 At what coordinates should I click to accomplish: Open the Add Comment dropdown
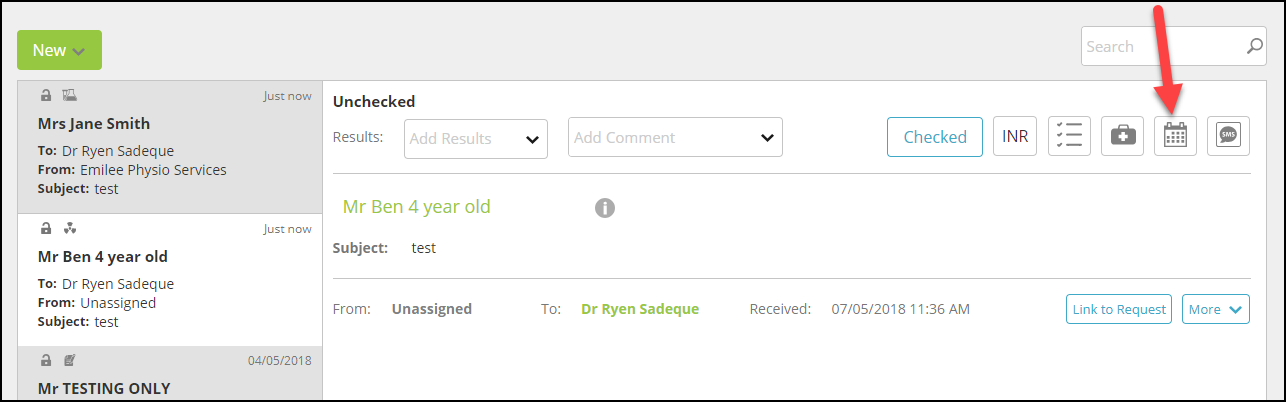[x=675, y=138]
